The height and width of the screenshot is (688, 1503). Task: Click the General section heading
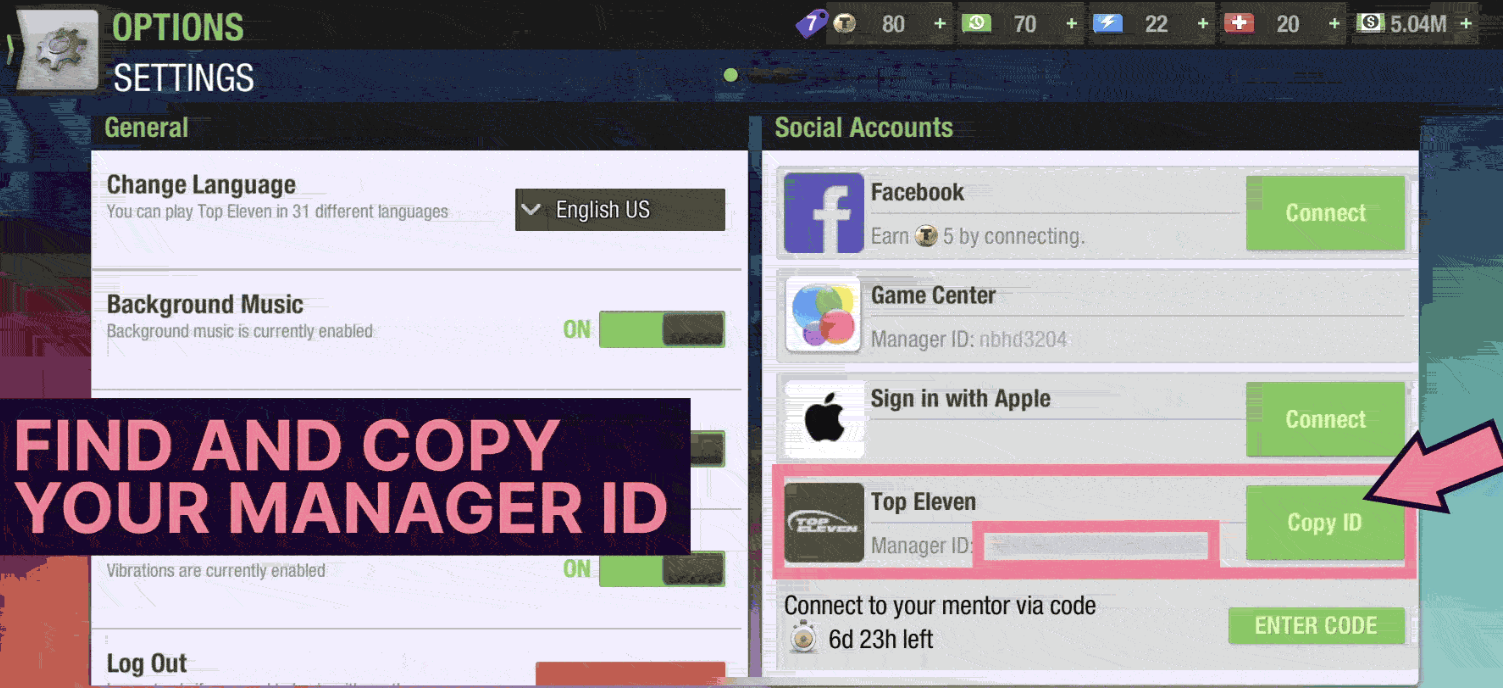[146, 128]
